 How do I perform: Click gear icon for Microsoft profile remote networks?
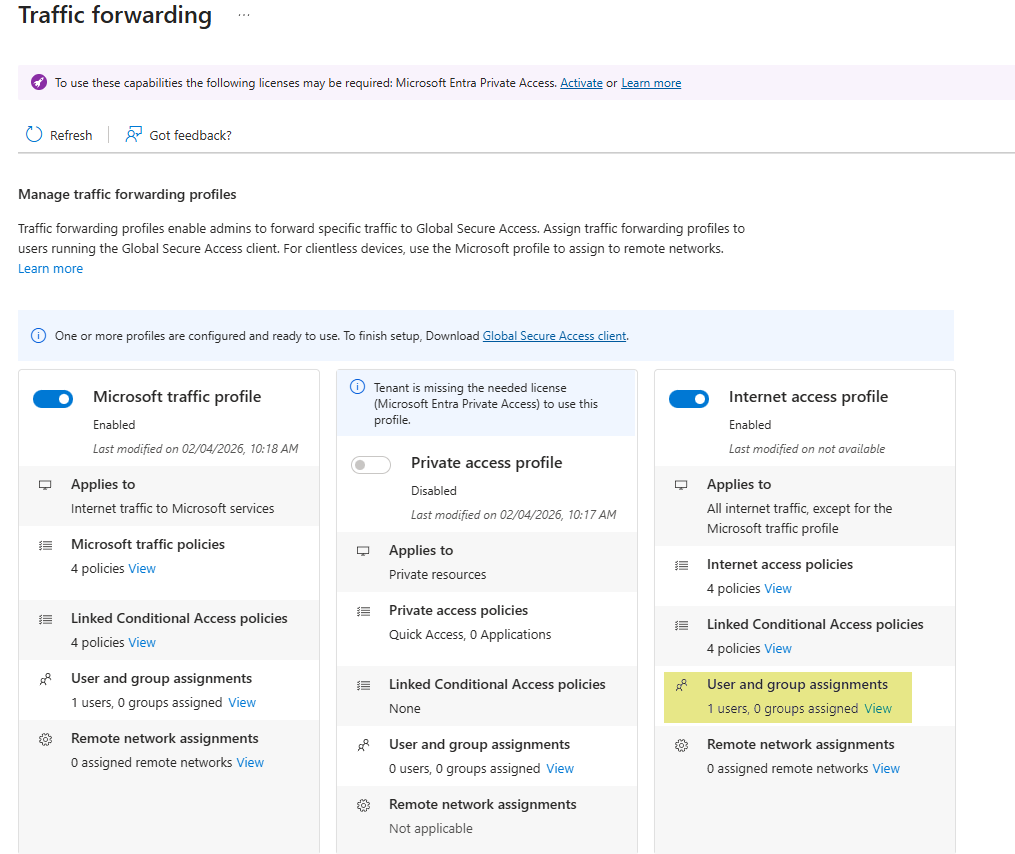45,739
